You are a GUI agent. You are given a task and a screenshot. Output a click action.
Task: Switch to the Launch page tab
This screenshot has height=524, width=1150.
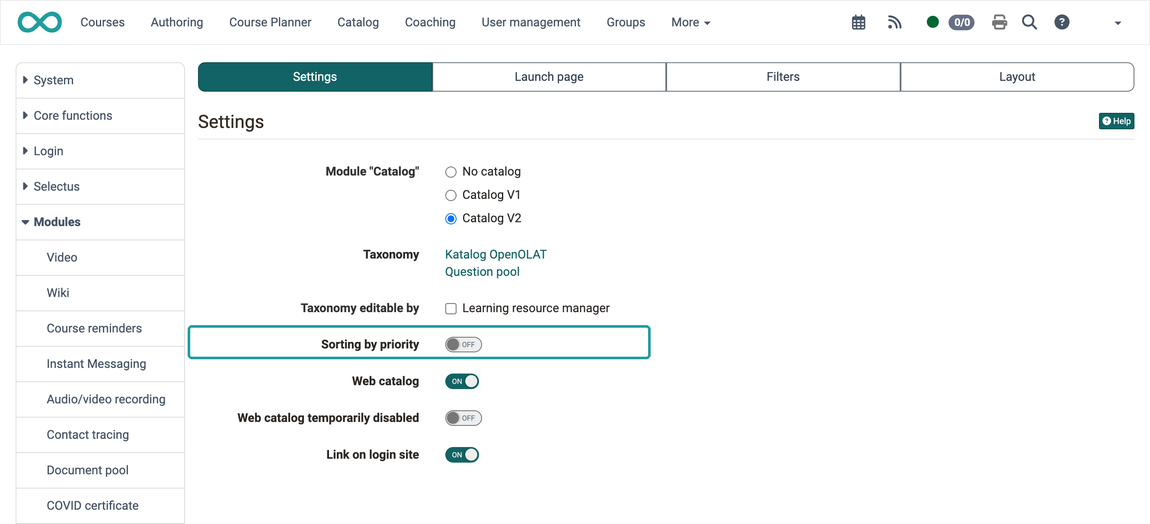coord(549,77)
